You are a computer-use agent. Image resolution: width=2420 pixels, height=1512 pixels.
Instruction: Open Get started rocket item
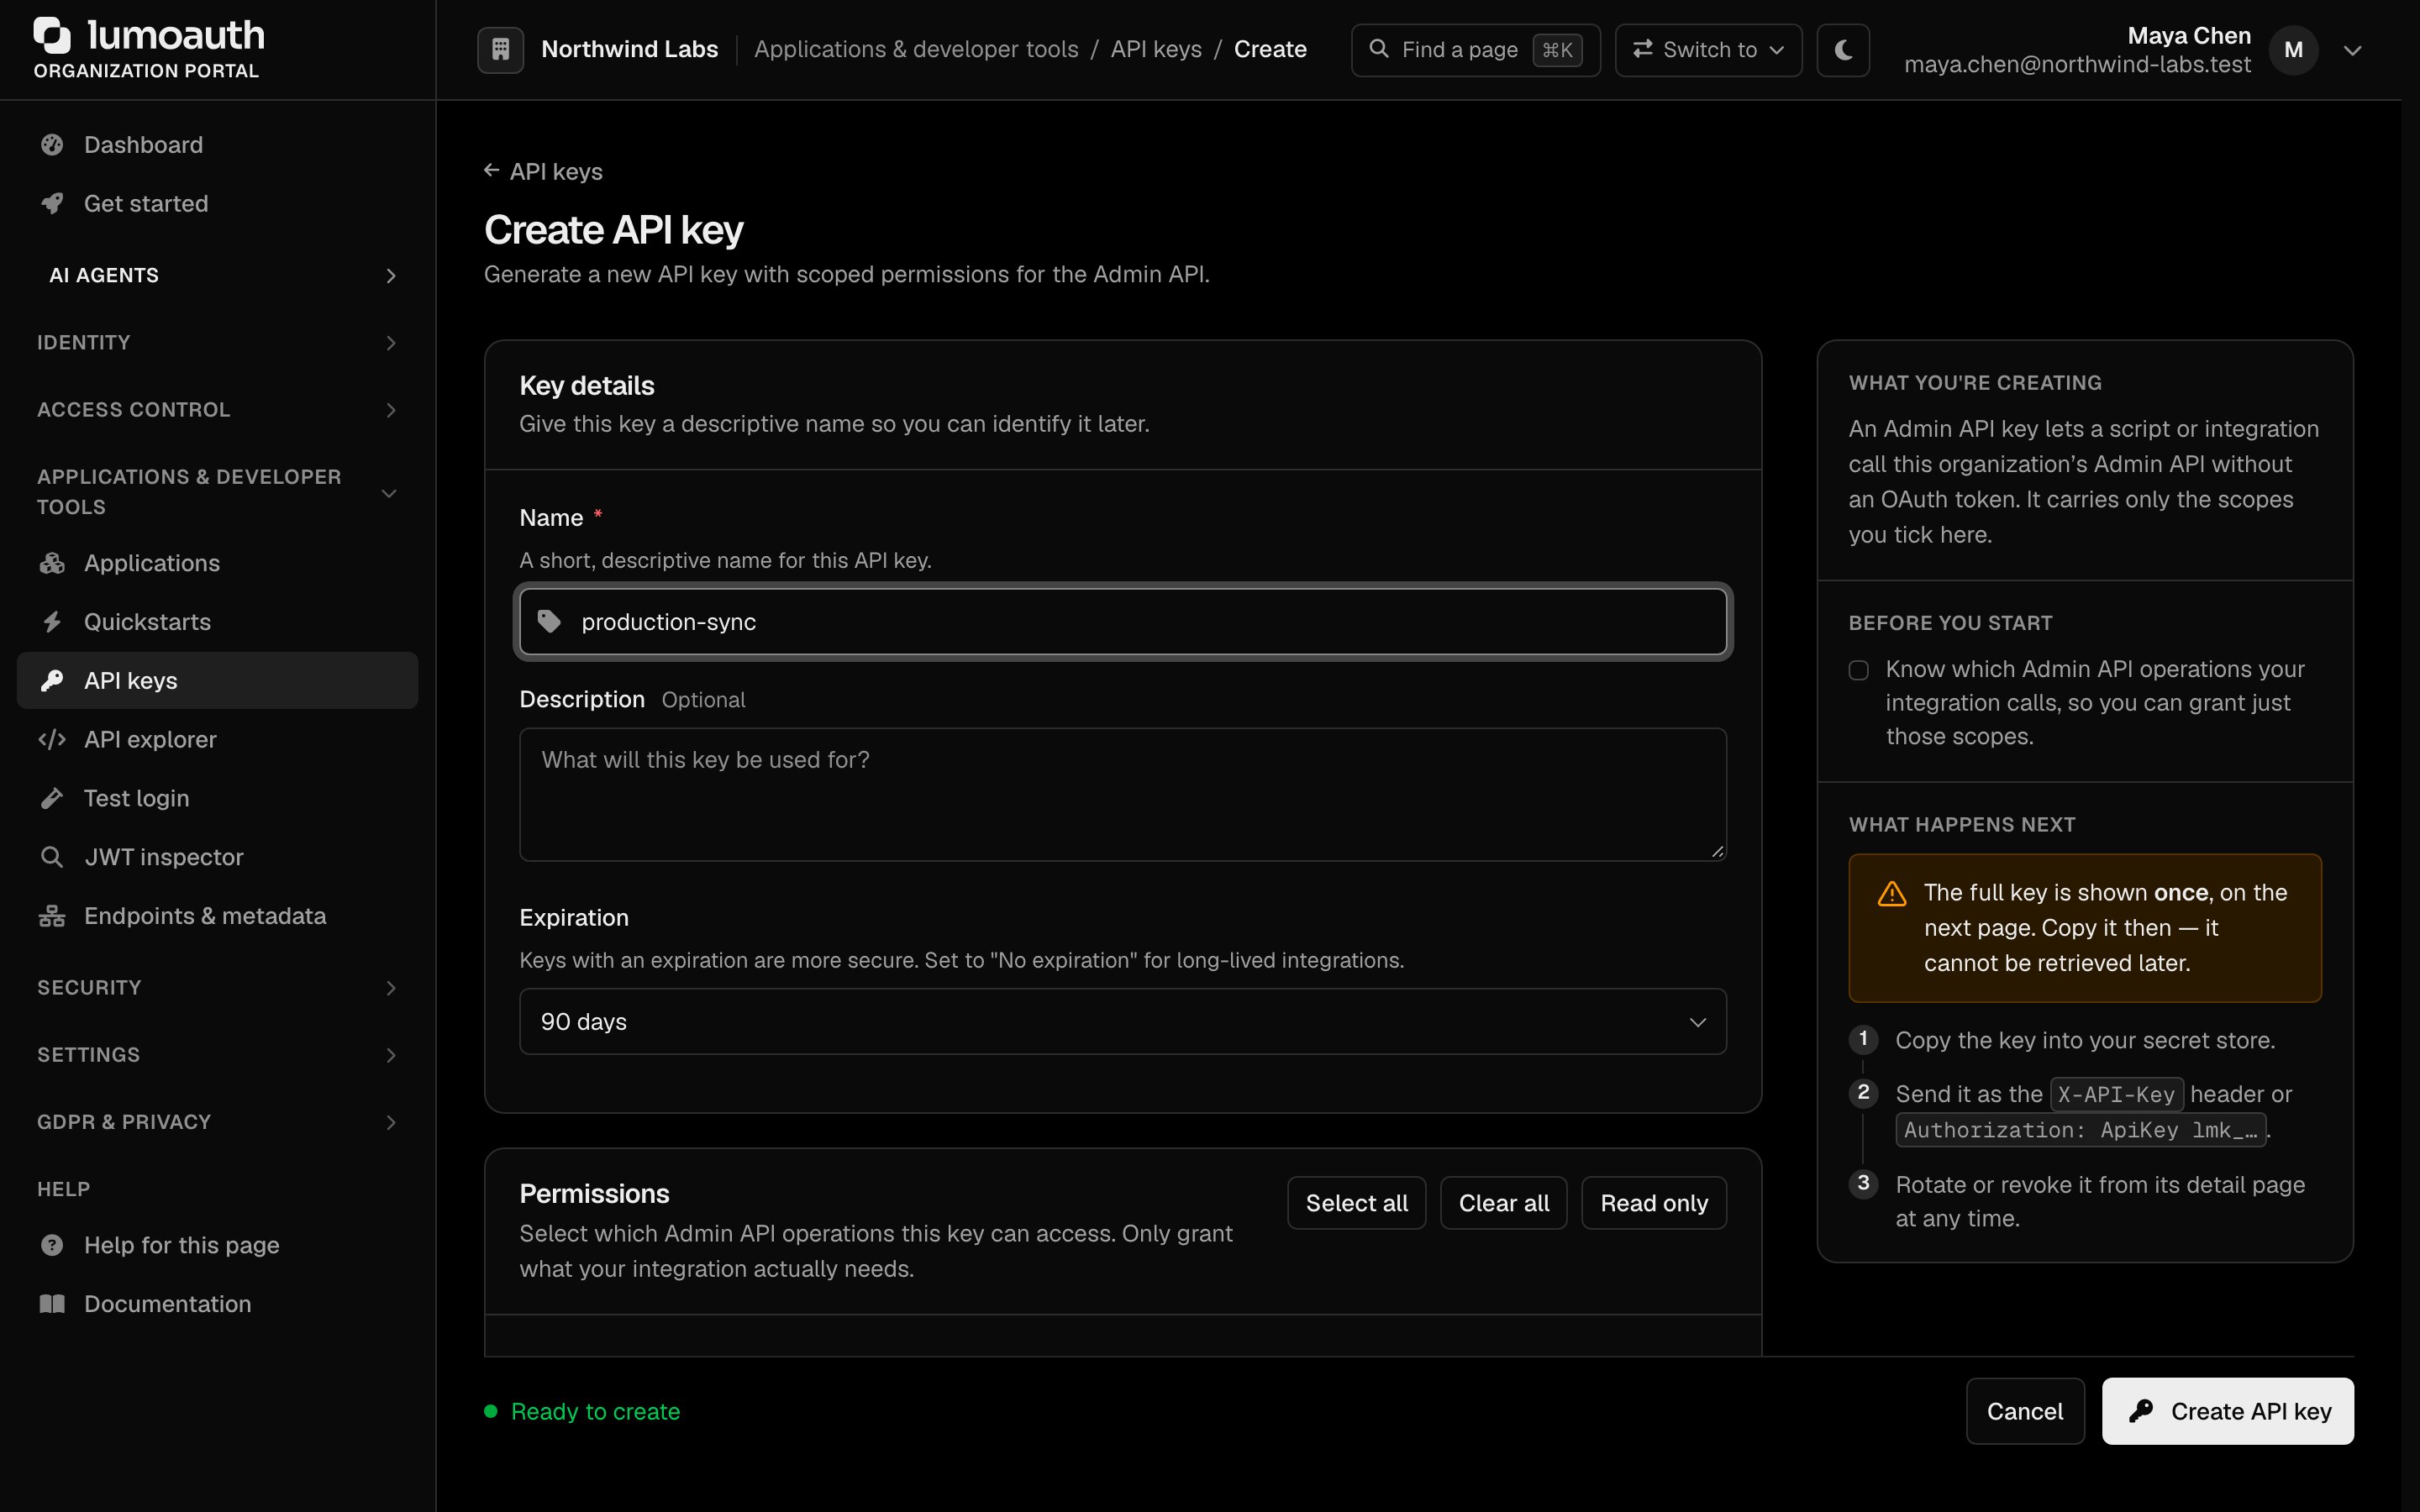217,204
